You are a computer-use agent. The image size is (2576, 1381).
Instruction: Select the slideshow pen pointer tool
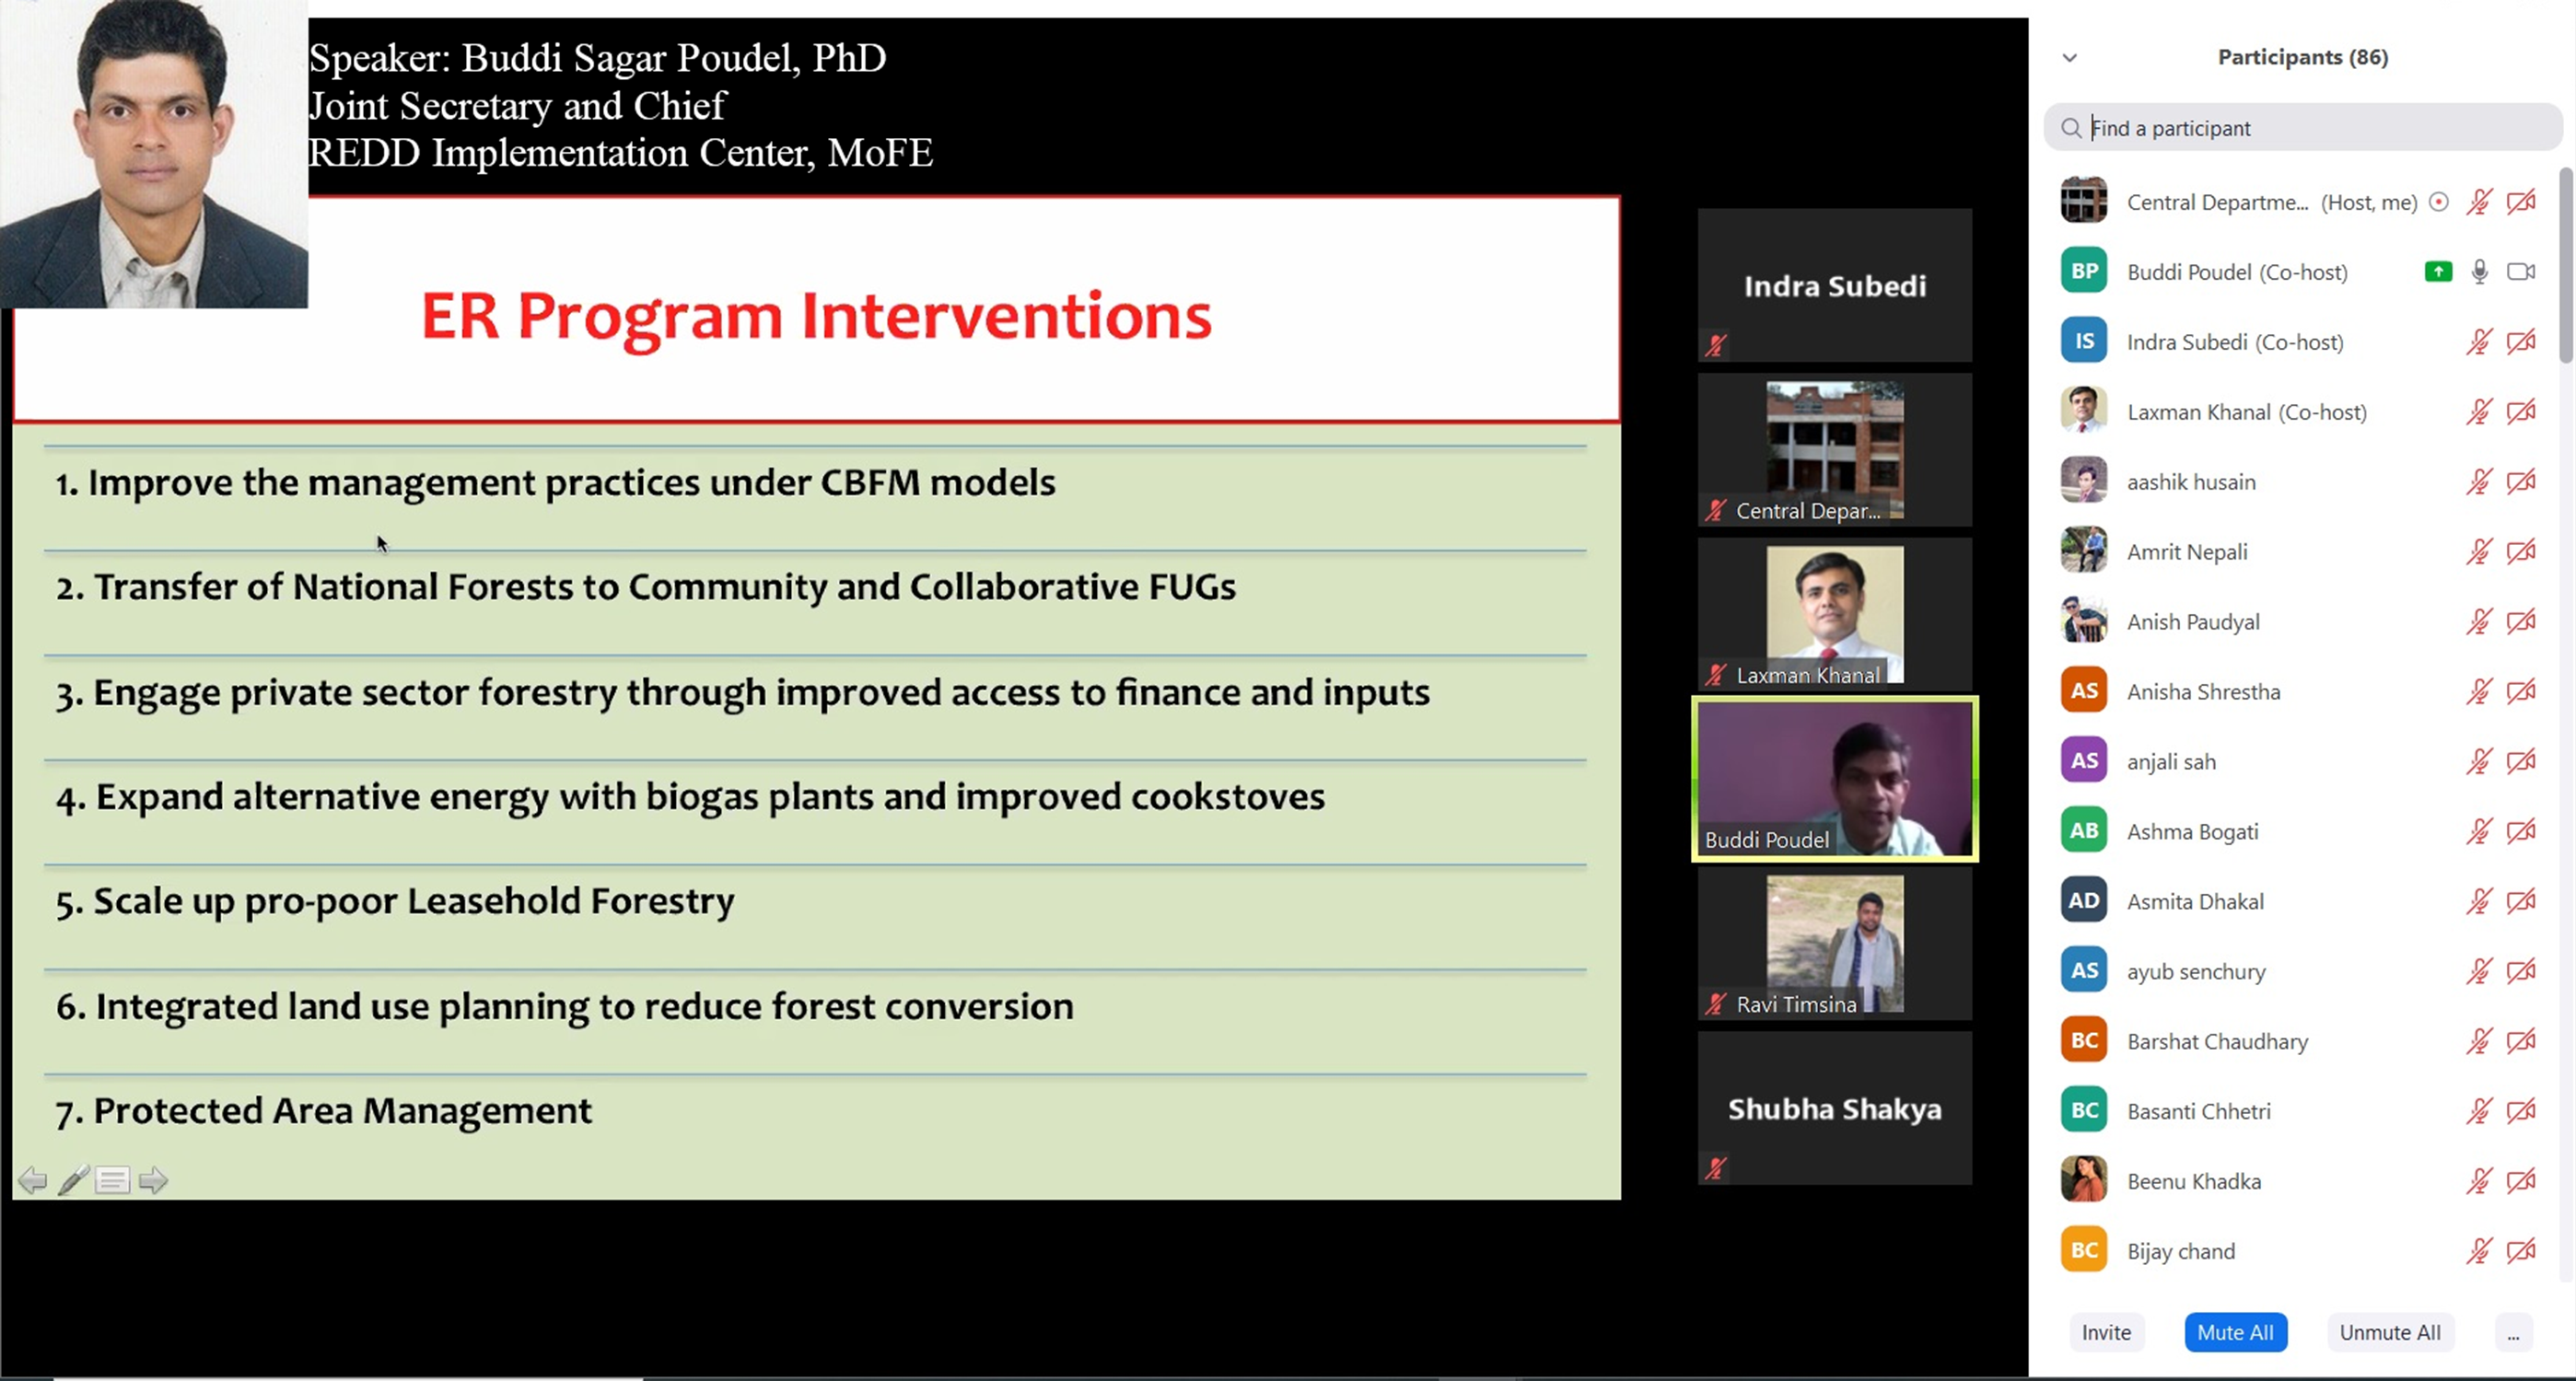pyautogui.click(x=73, y=1180)
